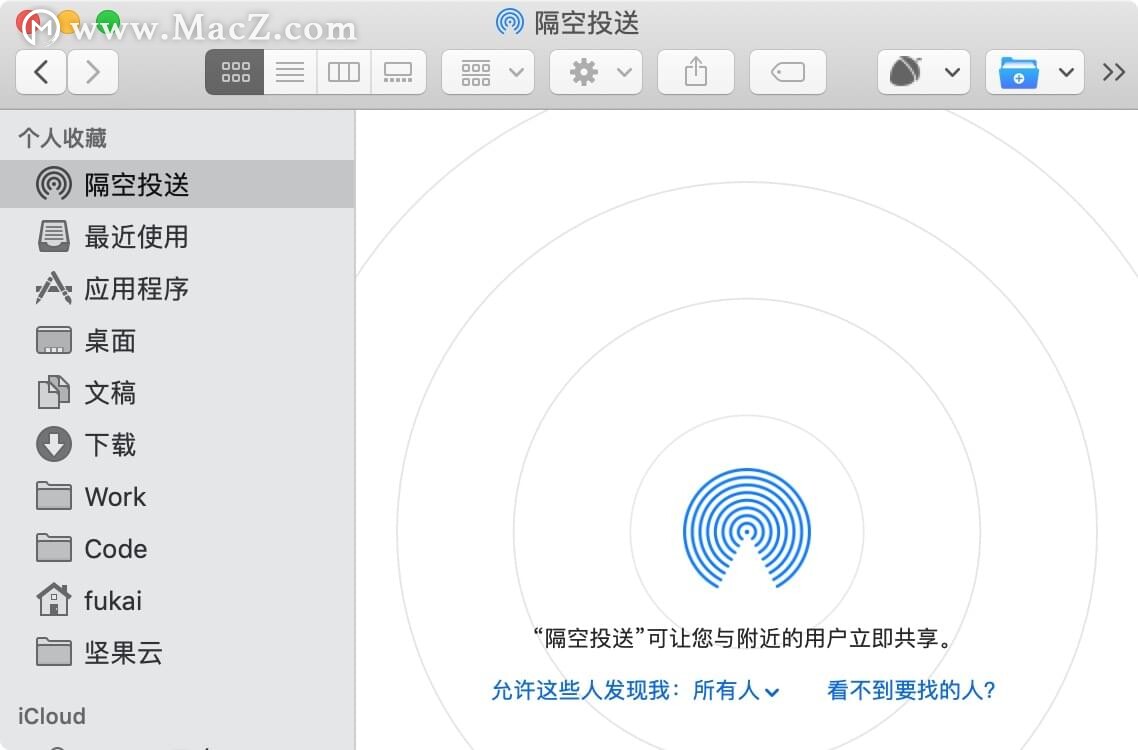This screenshot has height=750, width=1138.
Task: Click the iCloud sidebar section header
Action: point(52,716)
